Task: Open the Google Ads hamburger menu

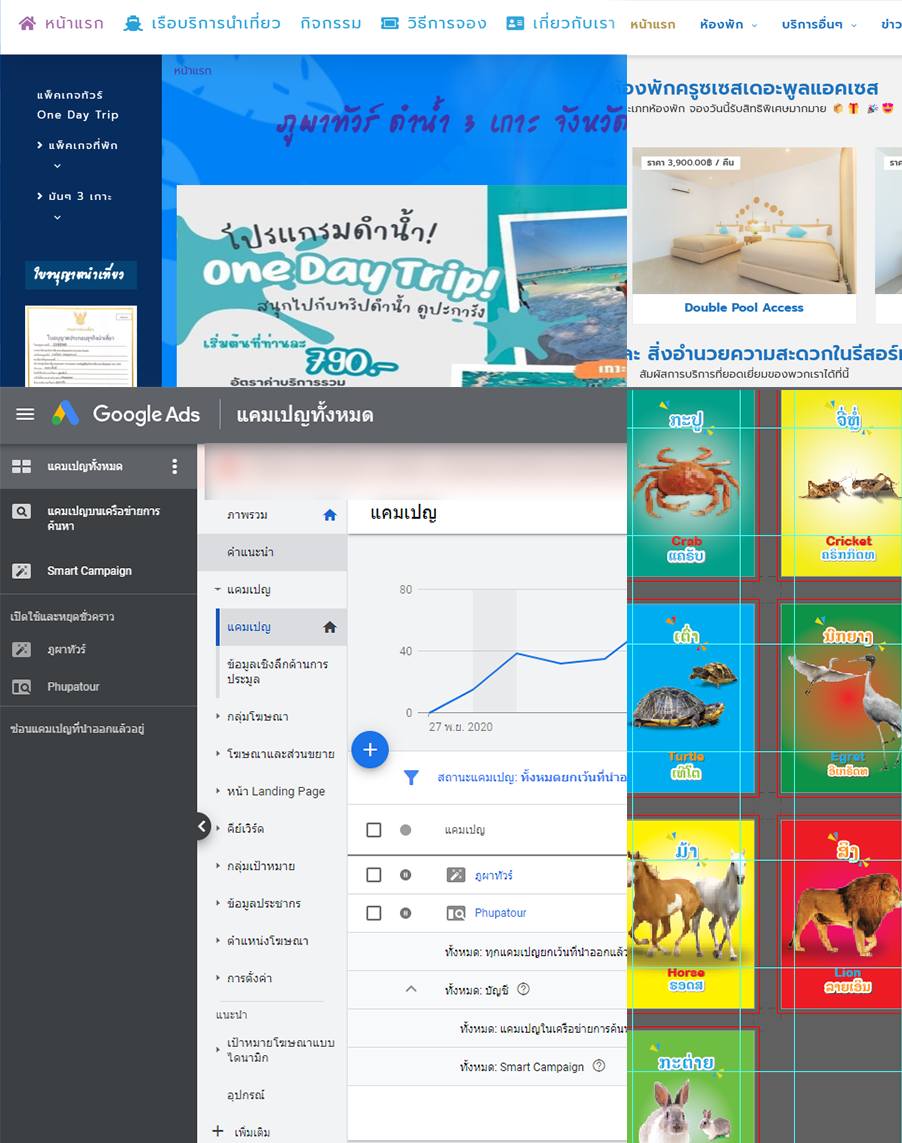Action: [x=25, y=415]
